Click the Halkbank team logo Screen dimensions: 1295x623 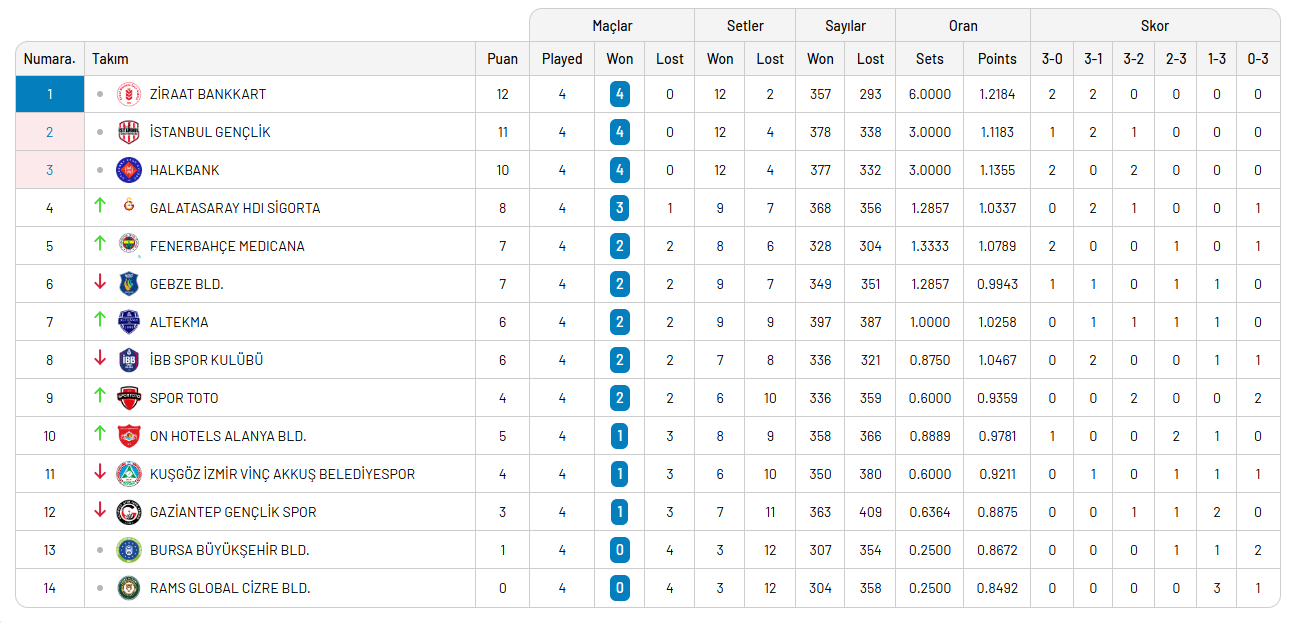(x=130, y=170)
